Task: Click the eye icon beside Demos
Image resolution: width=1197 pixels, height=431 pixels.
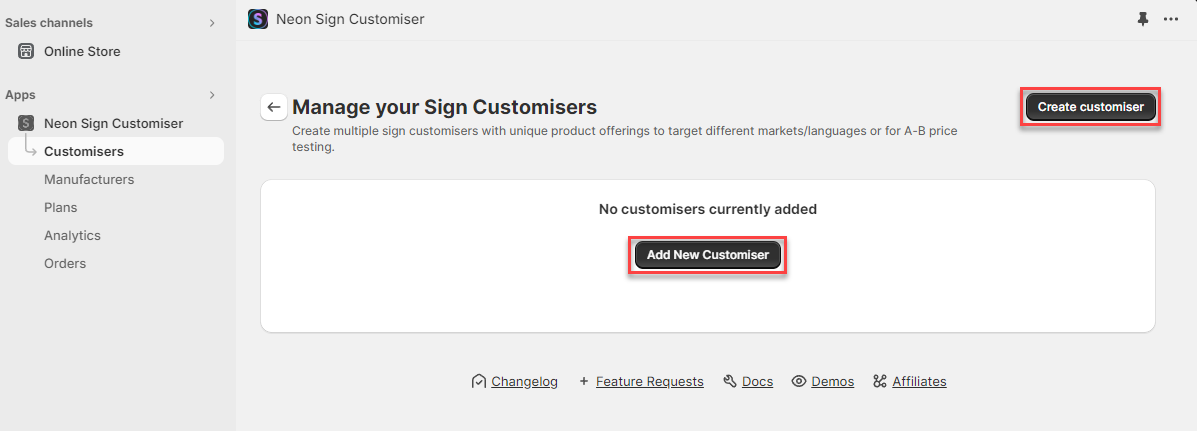Action: (x=799, y=381)
